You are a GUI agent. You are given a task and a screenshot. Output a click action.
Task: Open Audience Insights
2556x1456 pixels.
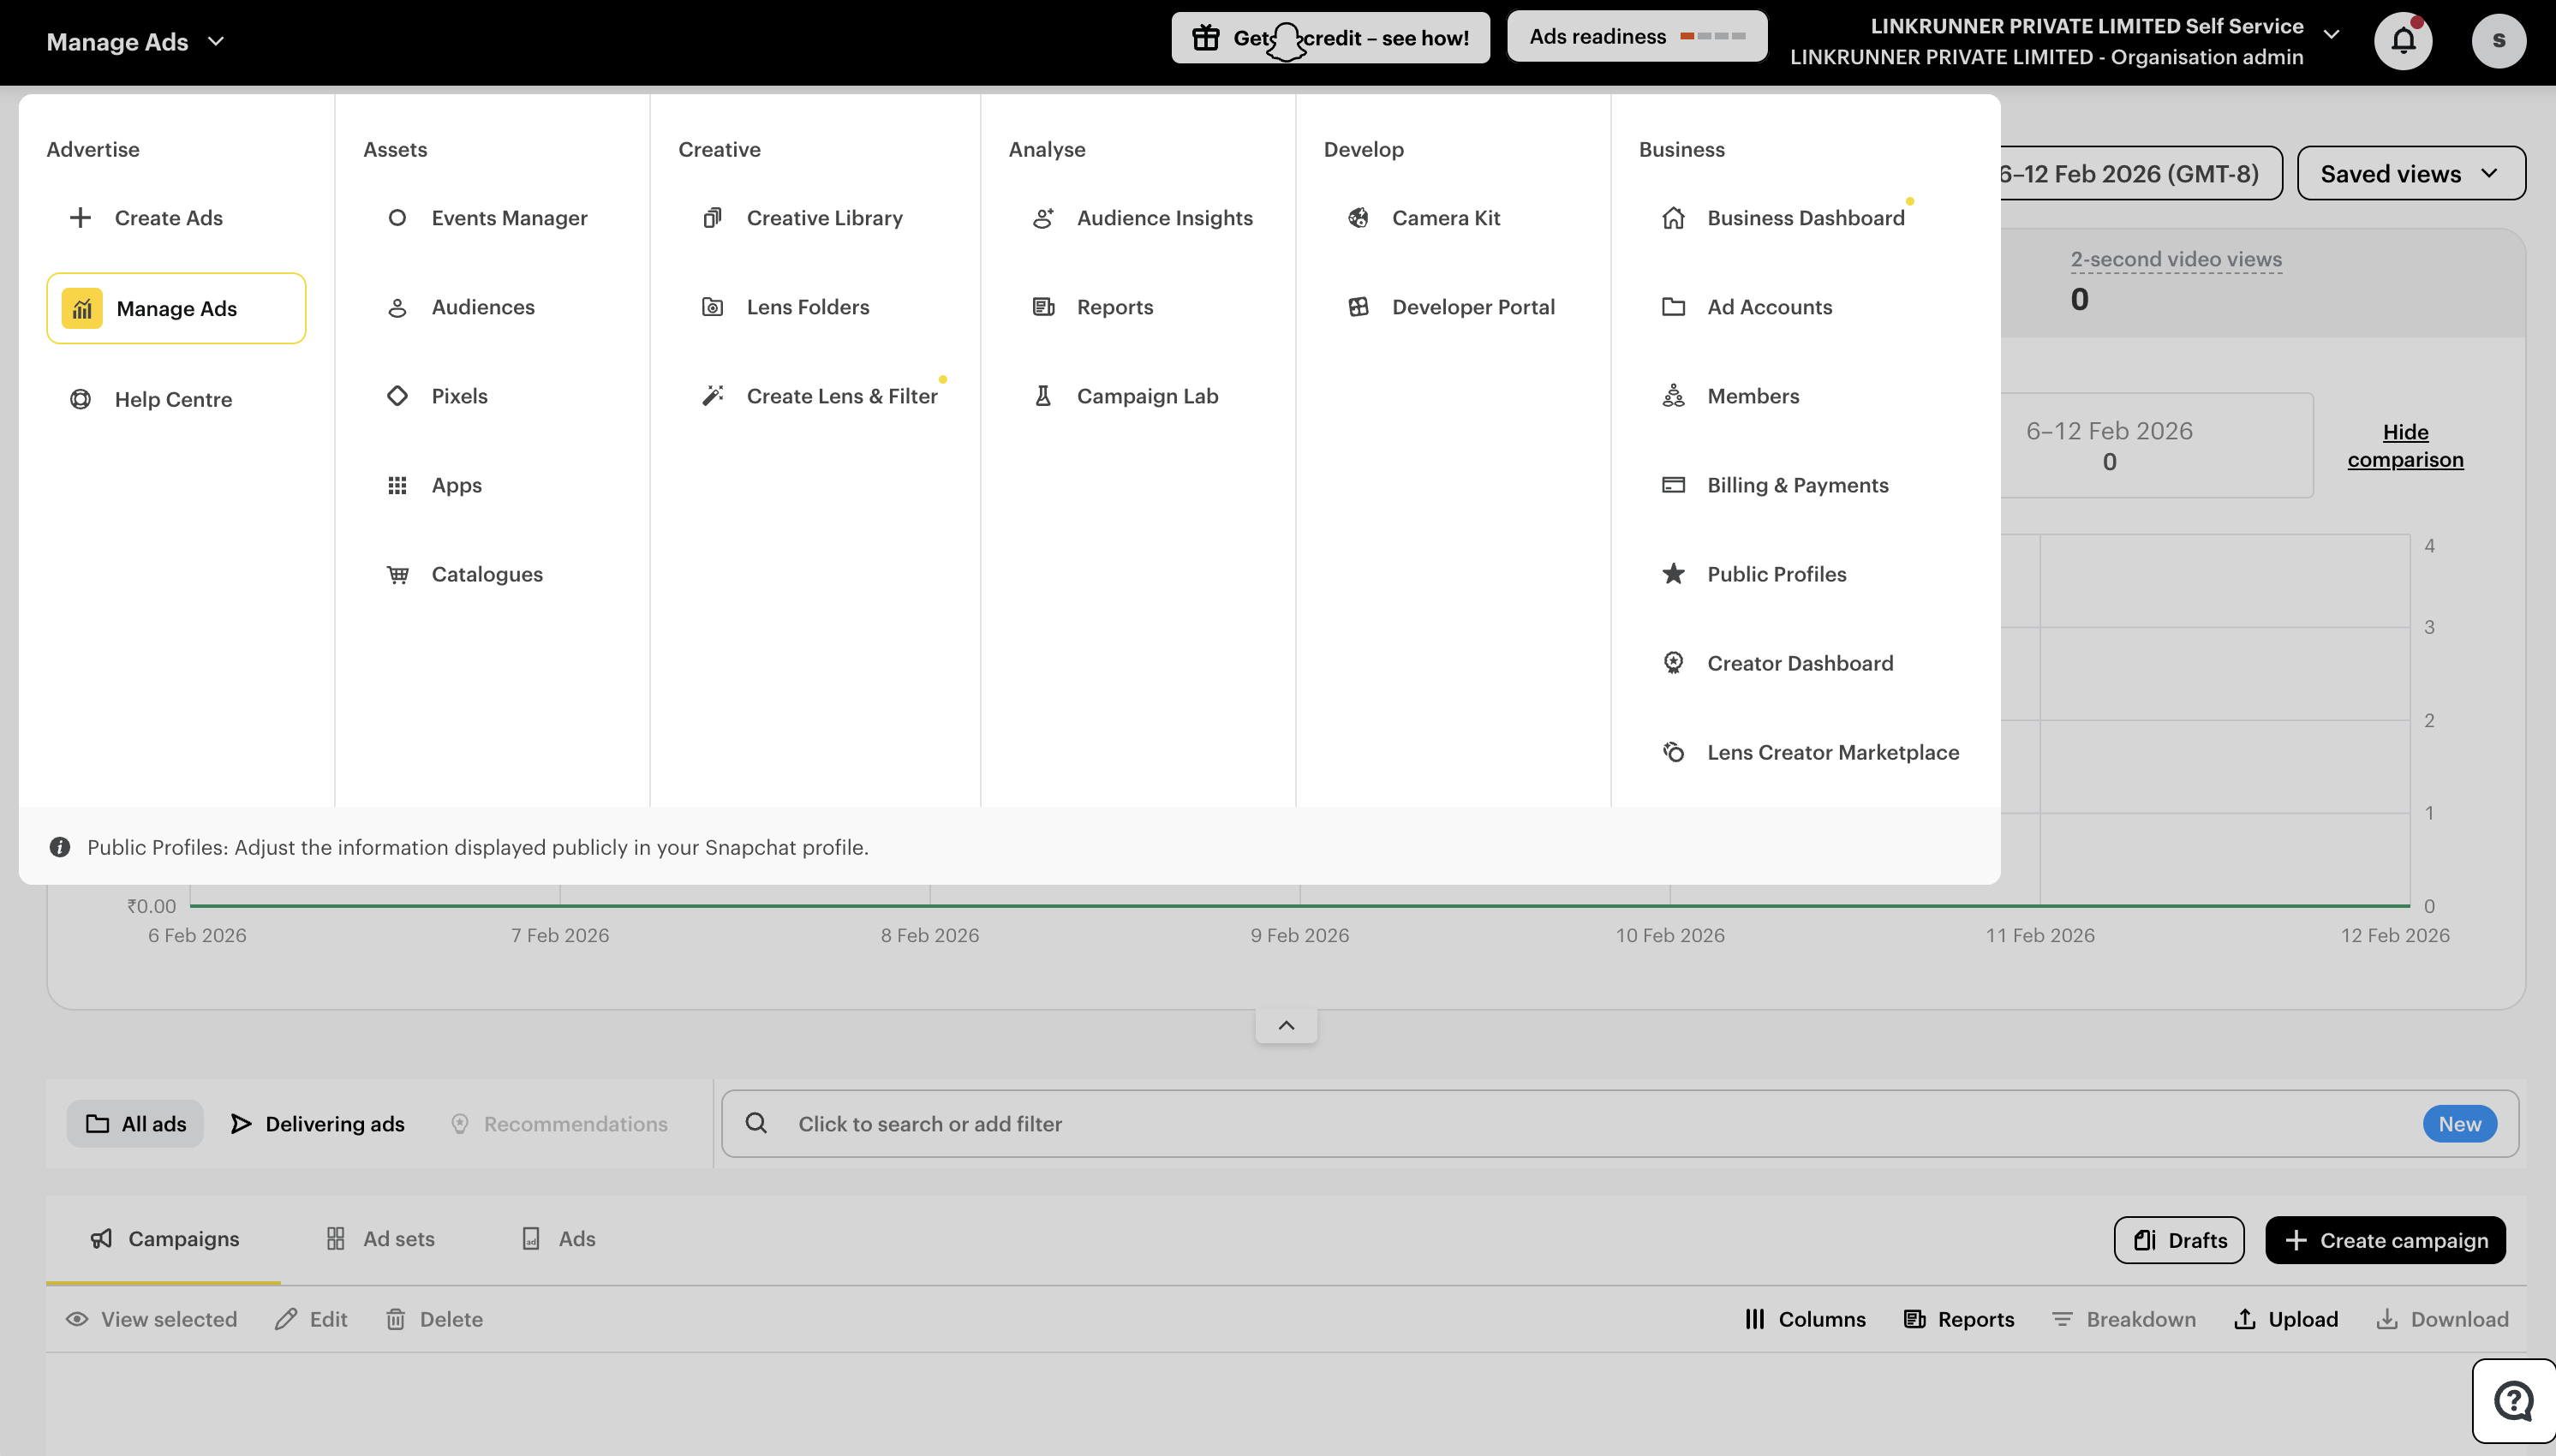tap(1165, 217)
